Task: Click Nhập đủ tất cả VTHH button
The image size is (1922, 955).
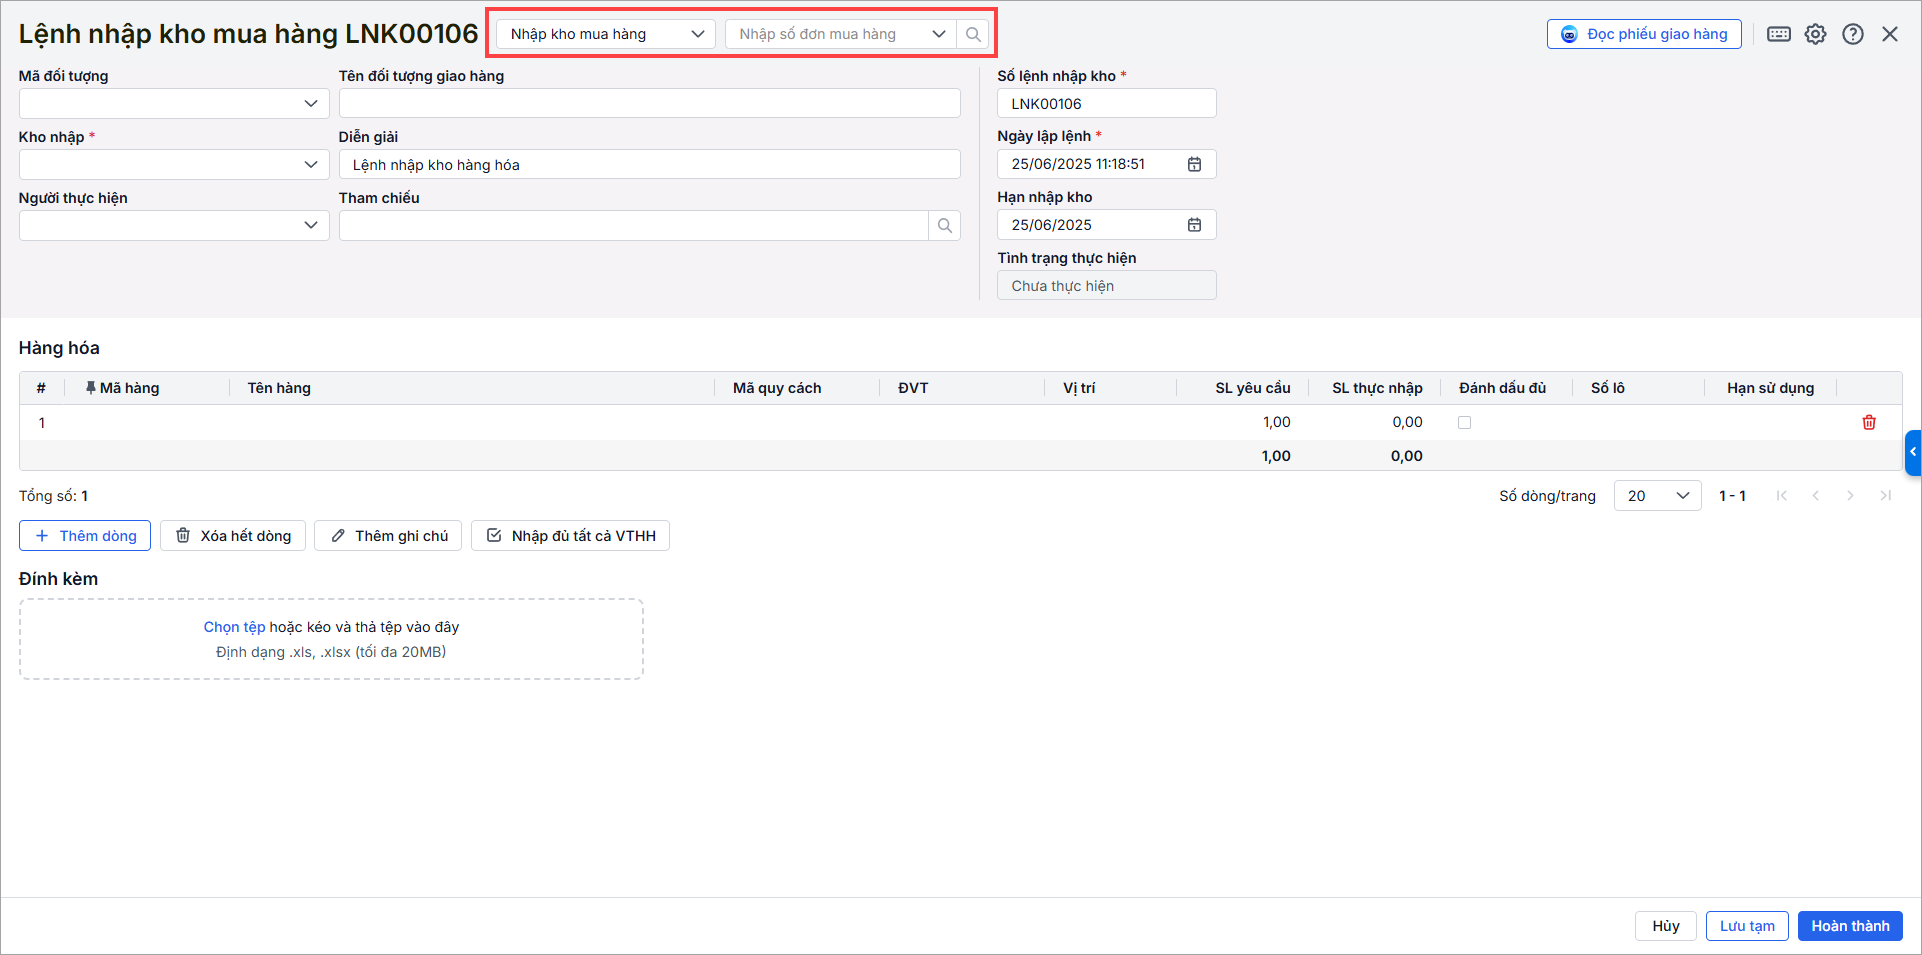Action: click(x=570, y=536)
